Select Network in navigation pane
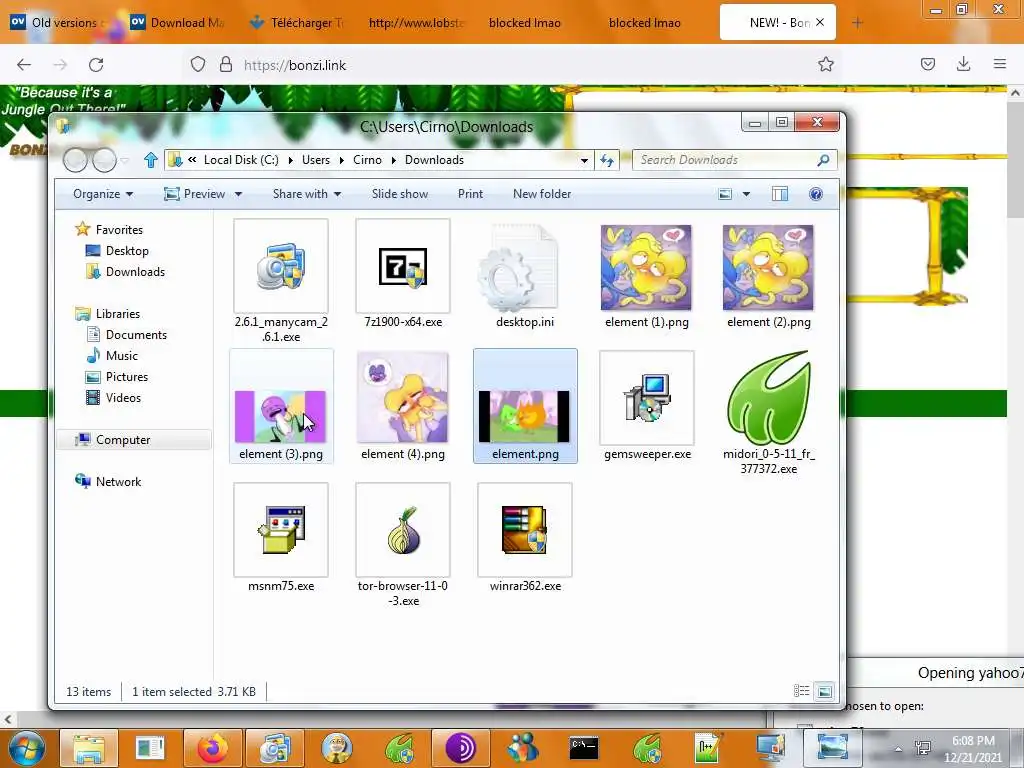The height and width of the screenshot is (768, 1024). point(118,481)
